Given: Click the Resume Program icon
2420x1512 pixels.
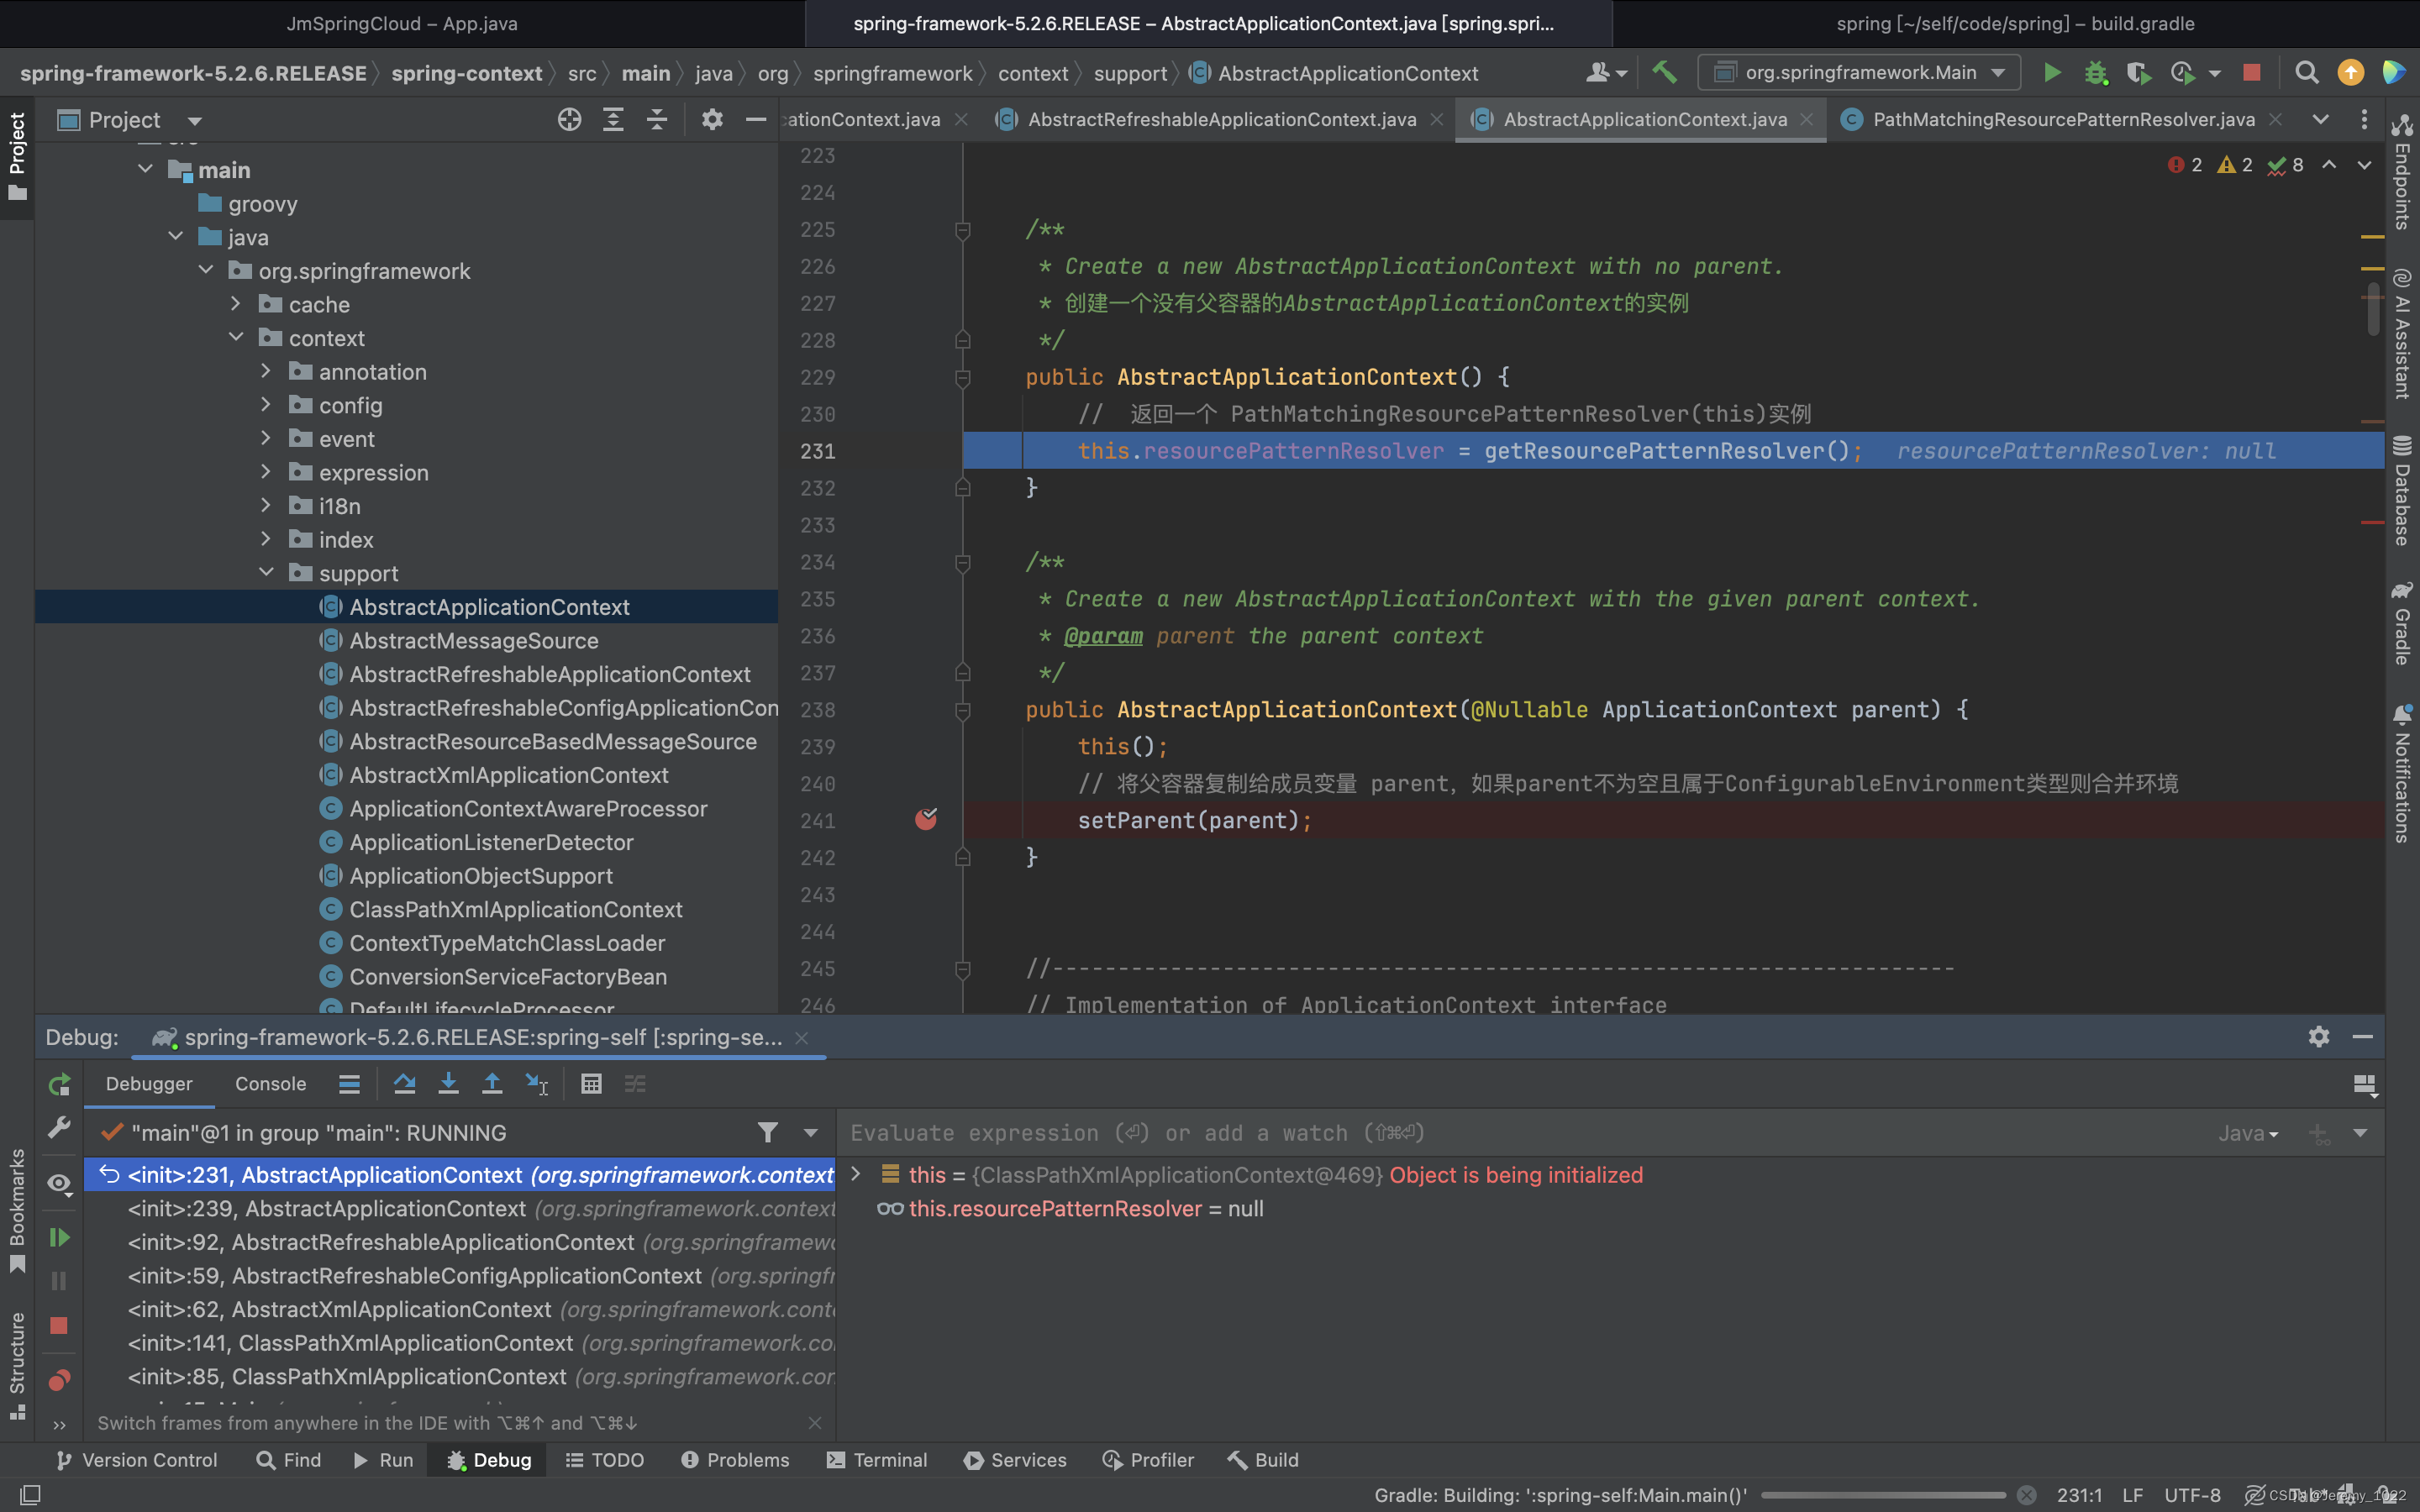Looking at the screenshot, I should (59, 1238).
